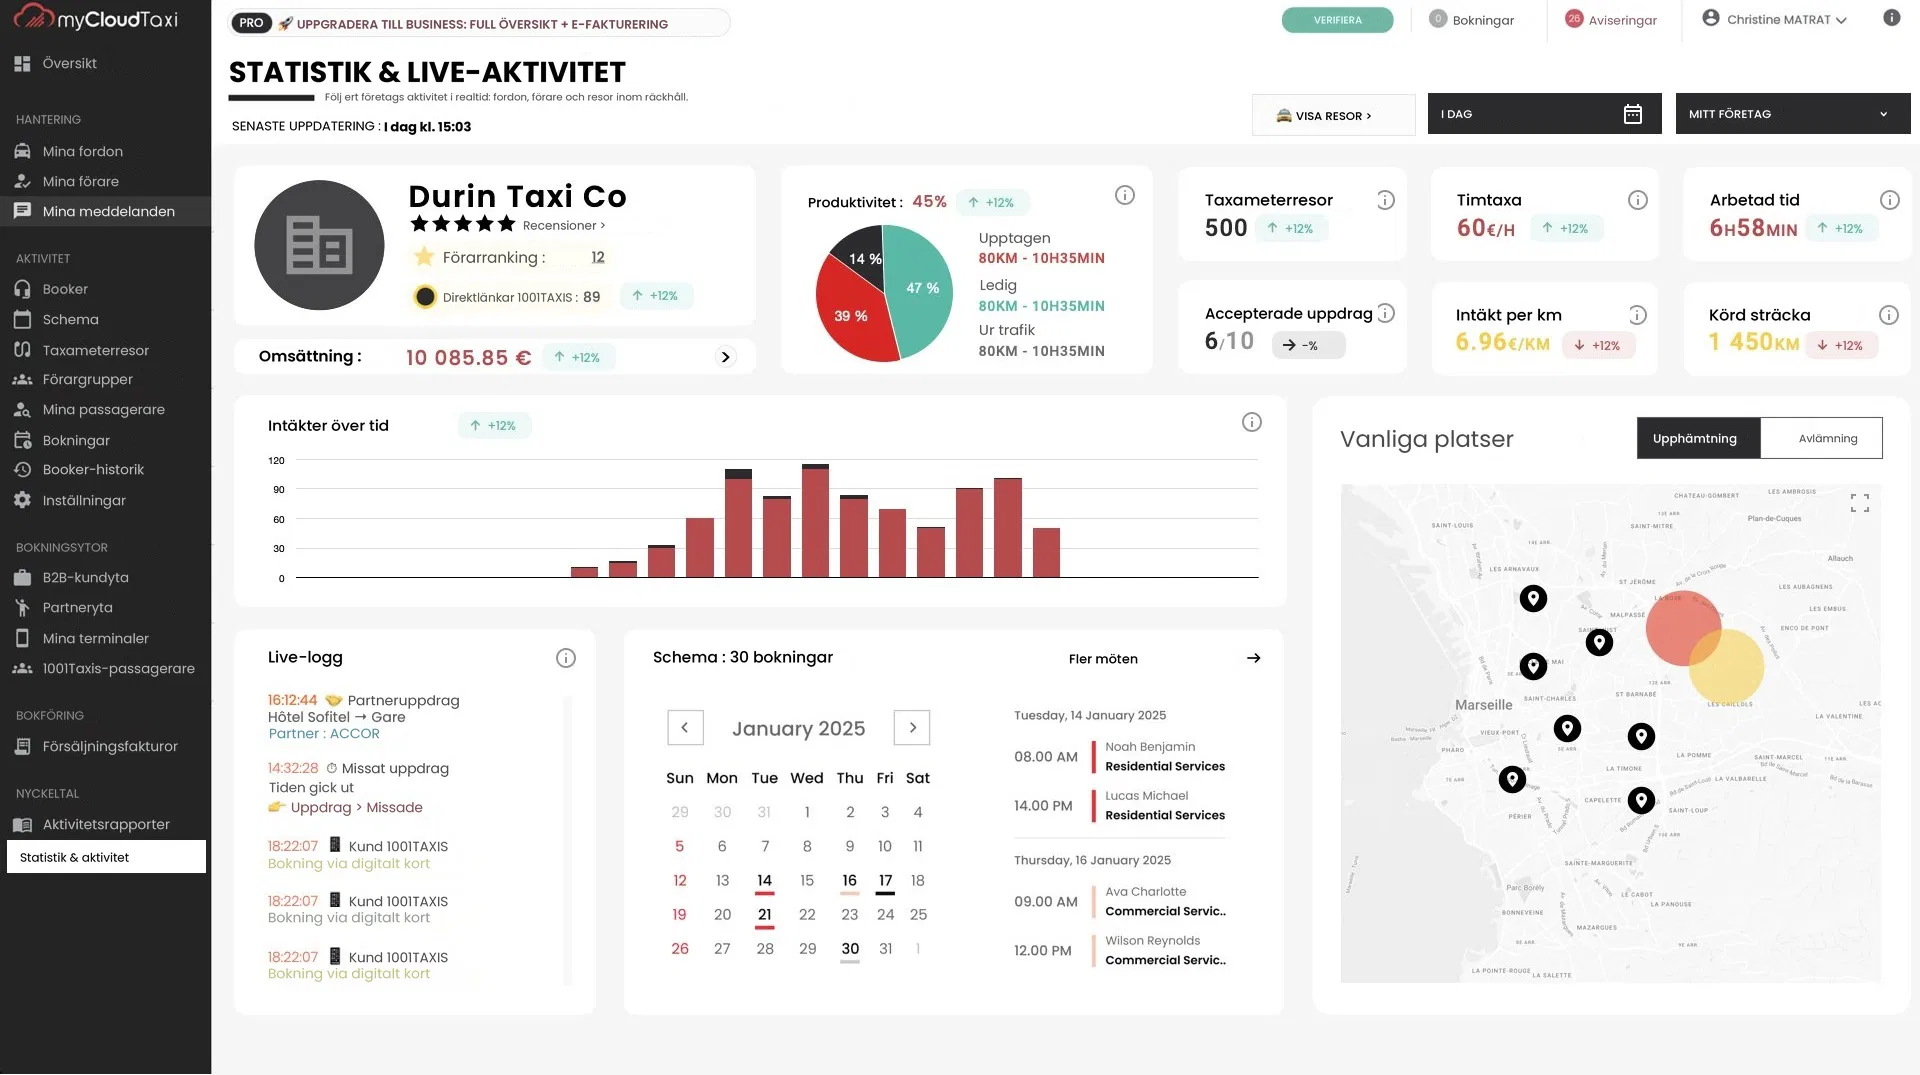Open Aktivitetsrapporter in sidebar
Viewport: 1920px width, 1075px height.
105,824
